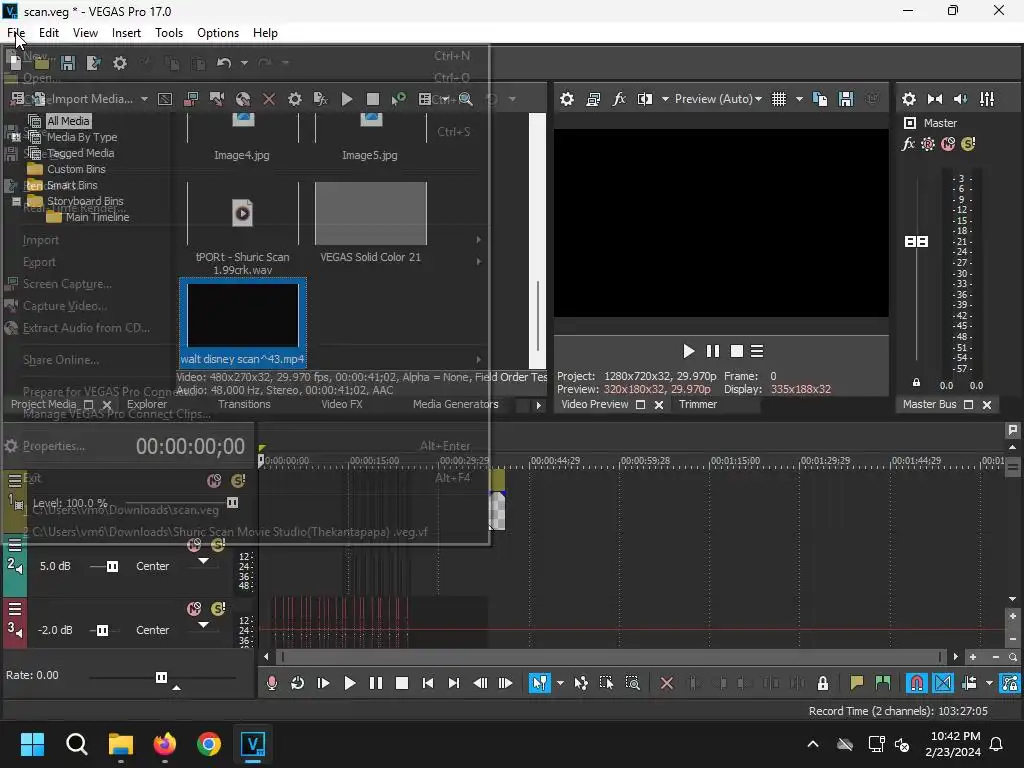Click the Split Screen View icon

coord(645,99)
